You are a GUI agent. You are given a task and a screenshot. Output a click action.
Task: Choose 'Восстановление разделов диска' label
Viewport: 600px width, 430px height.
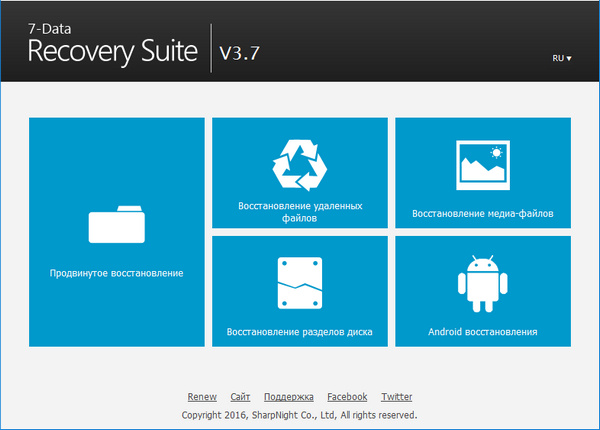click(x=300, y=332)
